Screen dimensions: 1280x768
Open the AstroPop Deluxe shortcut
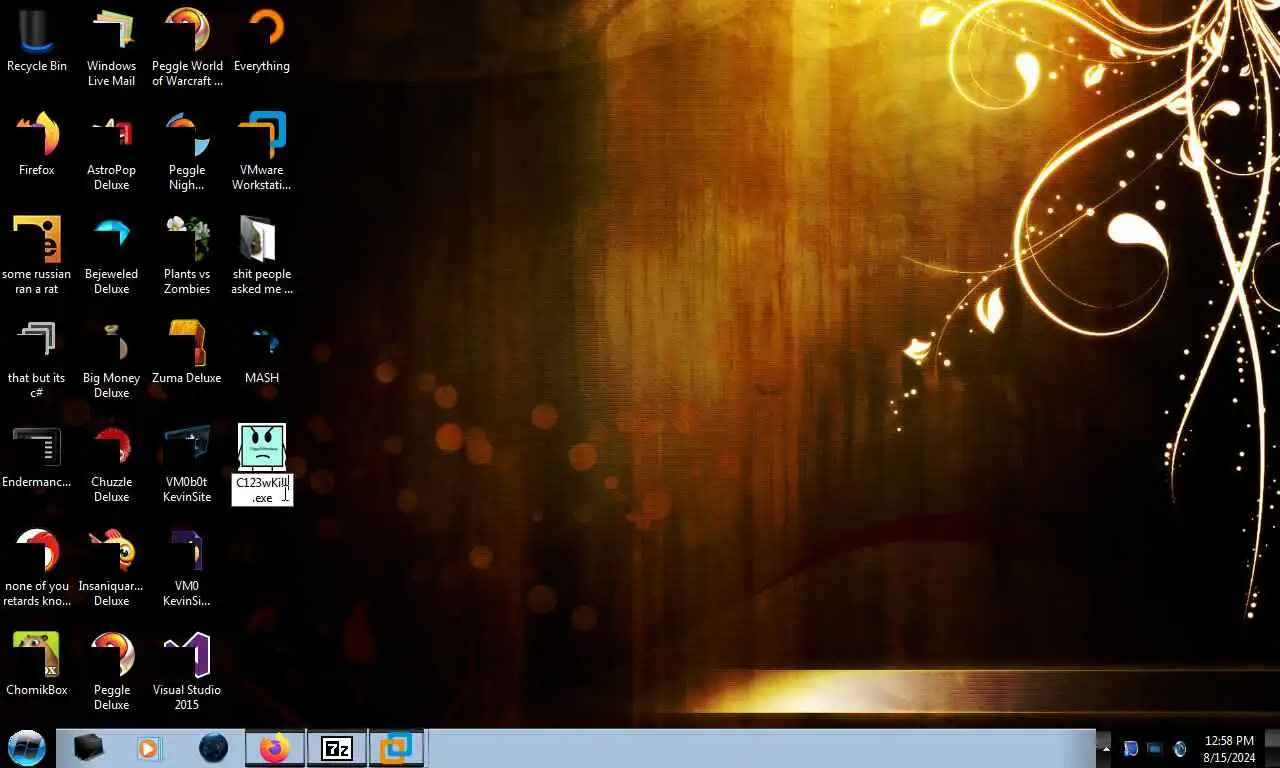pyautogui.click(x=111, y=152)
